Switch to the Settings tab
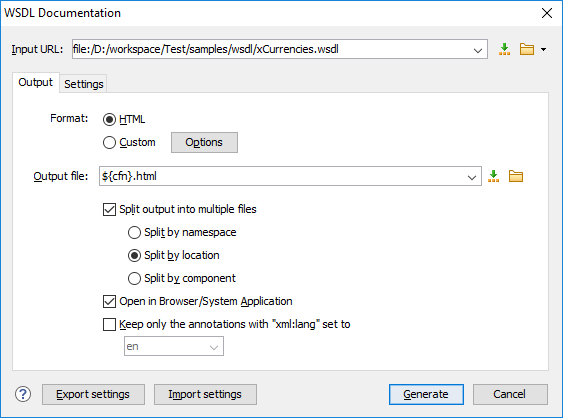The image size is (563, 418). coord(84,84)
